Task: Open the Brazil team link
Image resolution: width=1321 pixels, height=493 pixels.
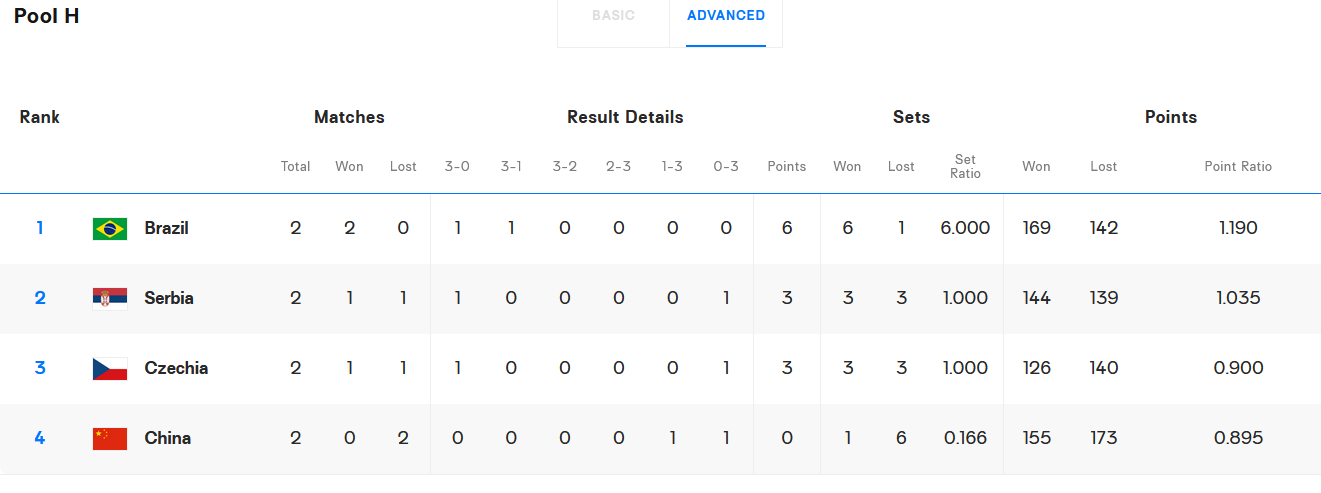Action: point(166,228)
